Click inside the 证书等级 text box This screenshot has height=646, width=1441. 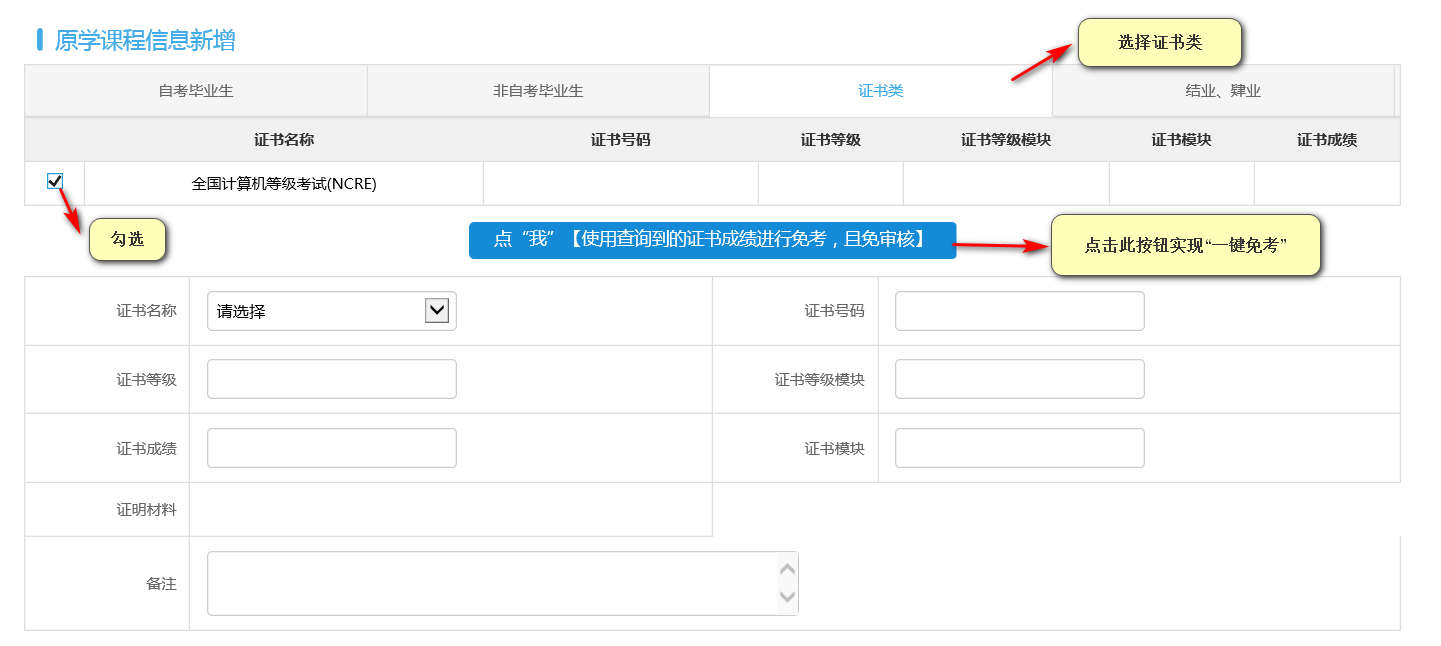tap(330, 378)
